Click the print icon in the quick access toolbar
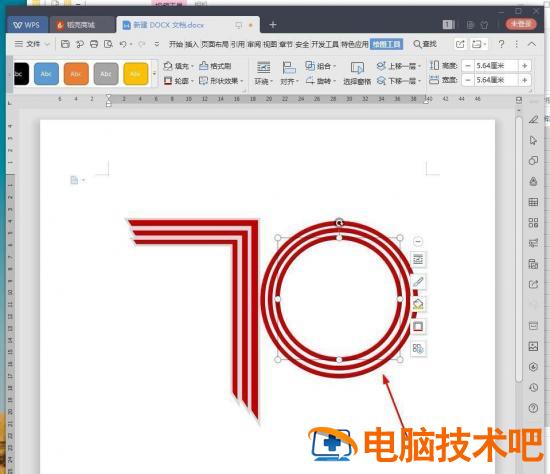The image size is (550, 474). pyautogui.click(x=94, y=44)
